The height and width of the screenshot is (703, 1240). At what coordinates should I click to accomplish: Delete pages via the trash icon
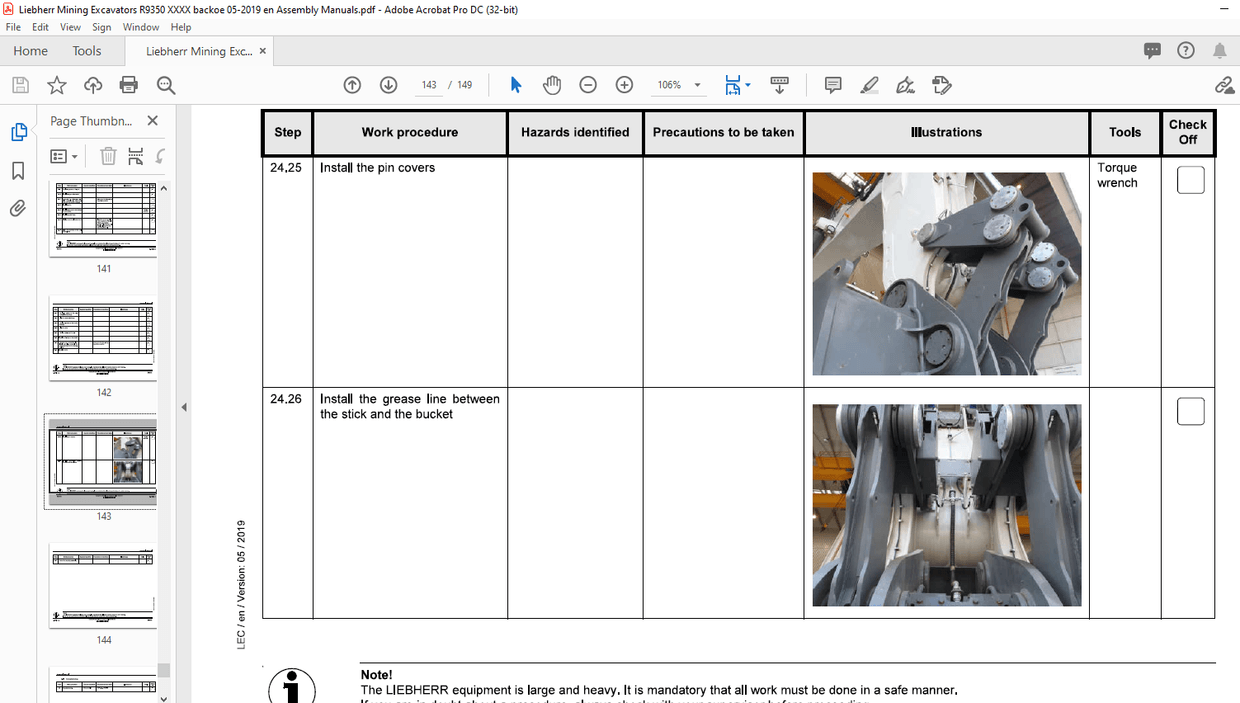pos(108,156)
